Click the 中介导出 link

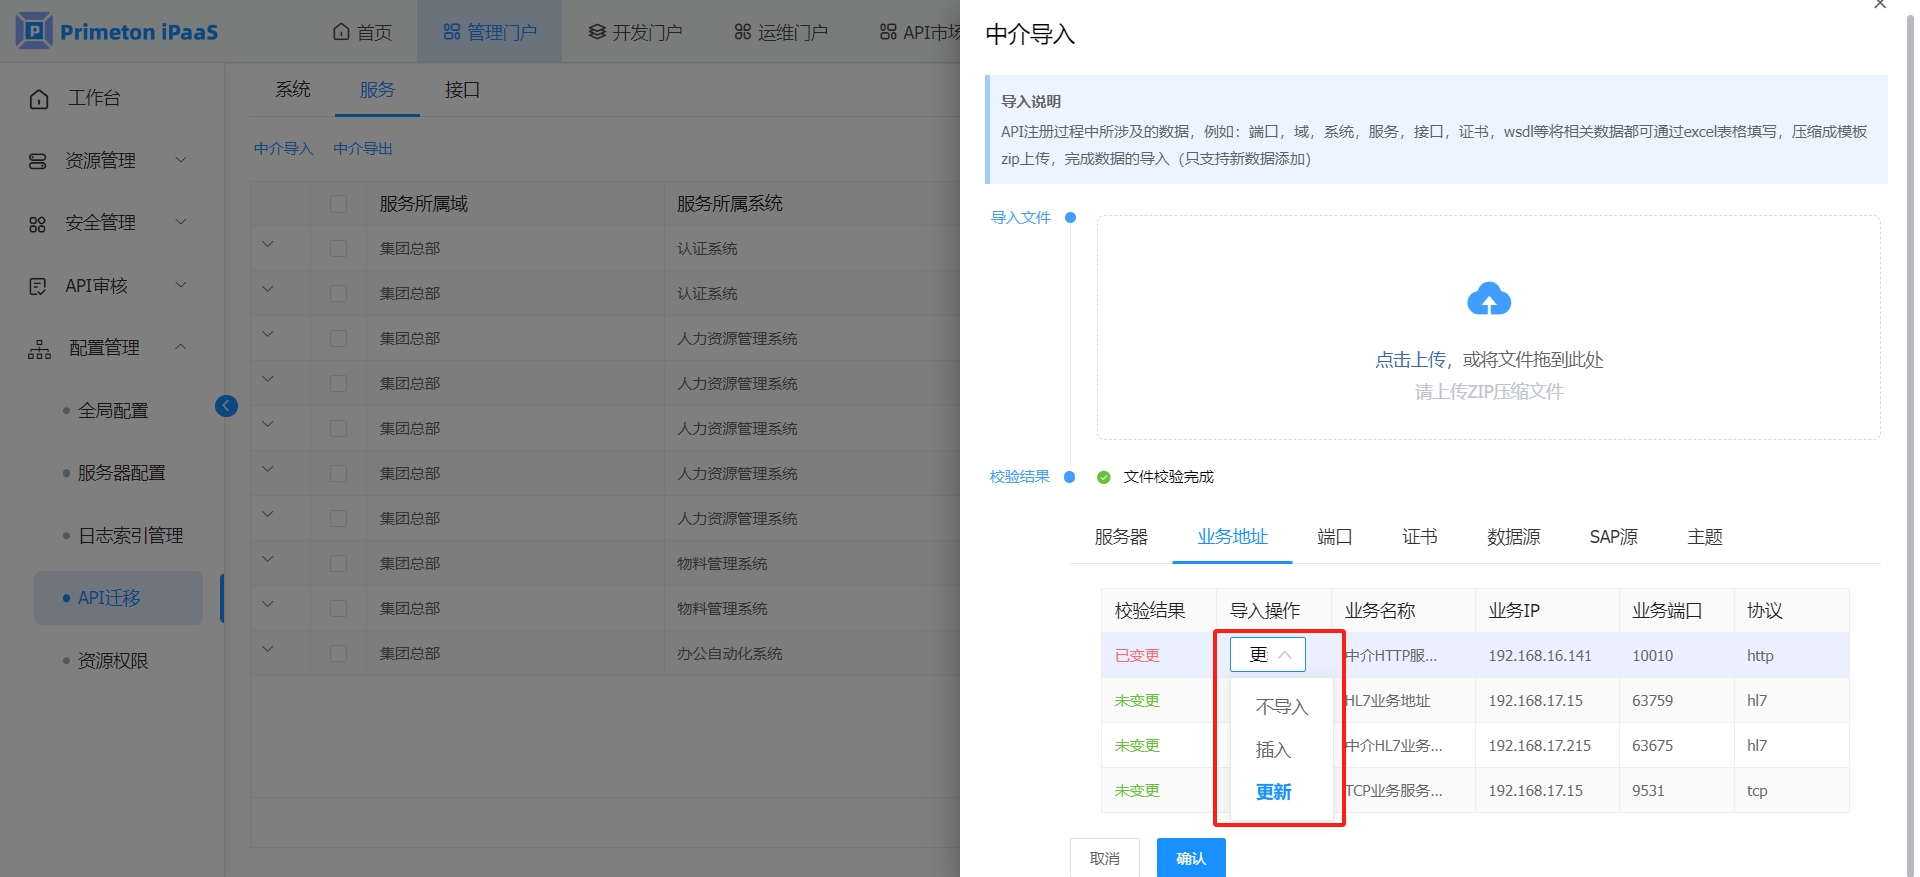tap(362, 149)
